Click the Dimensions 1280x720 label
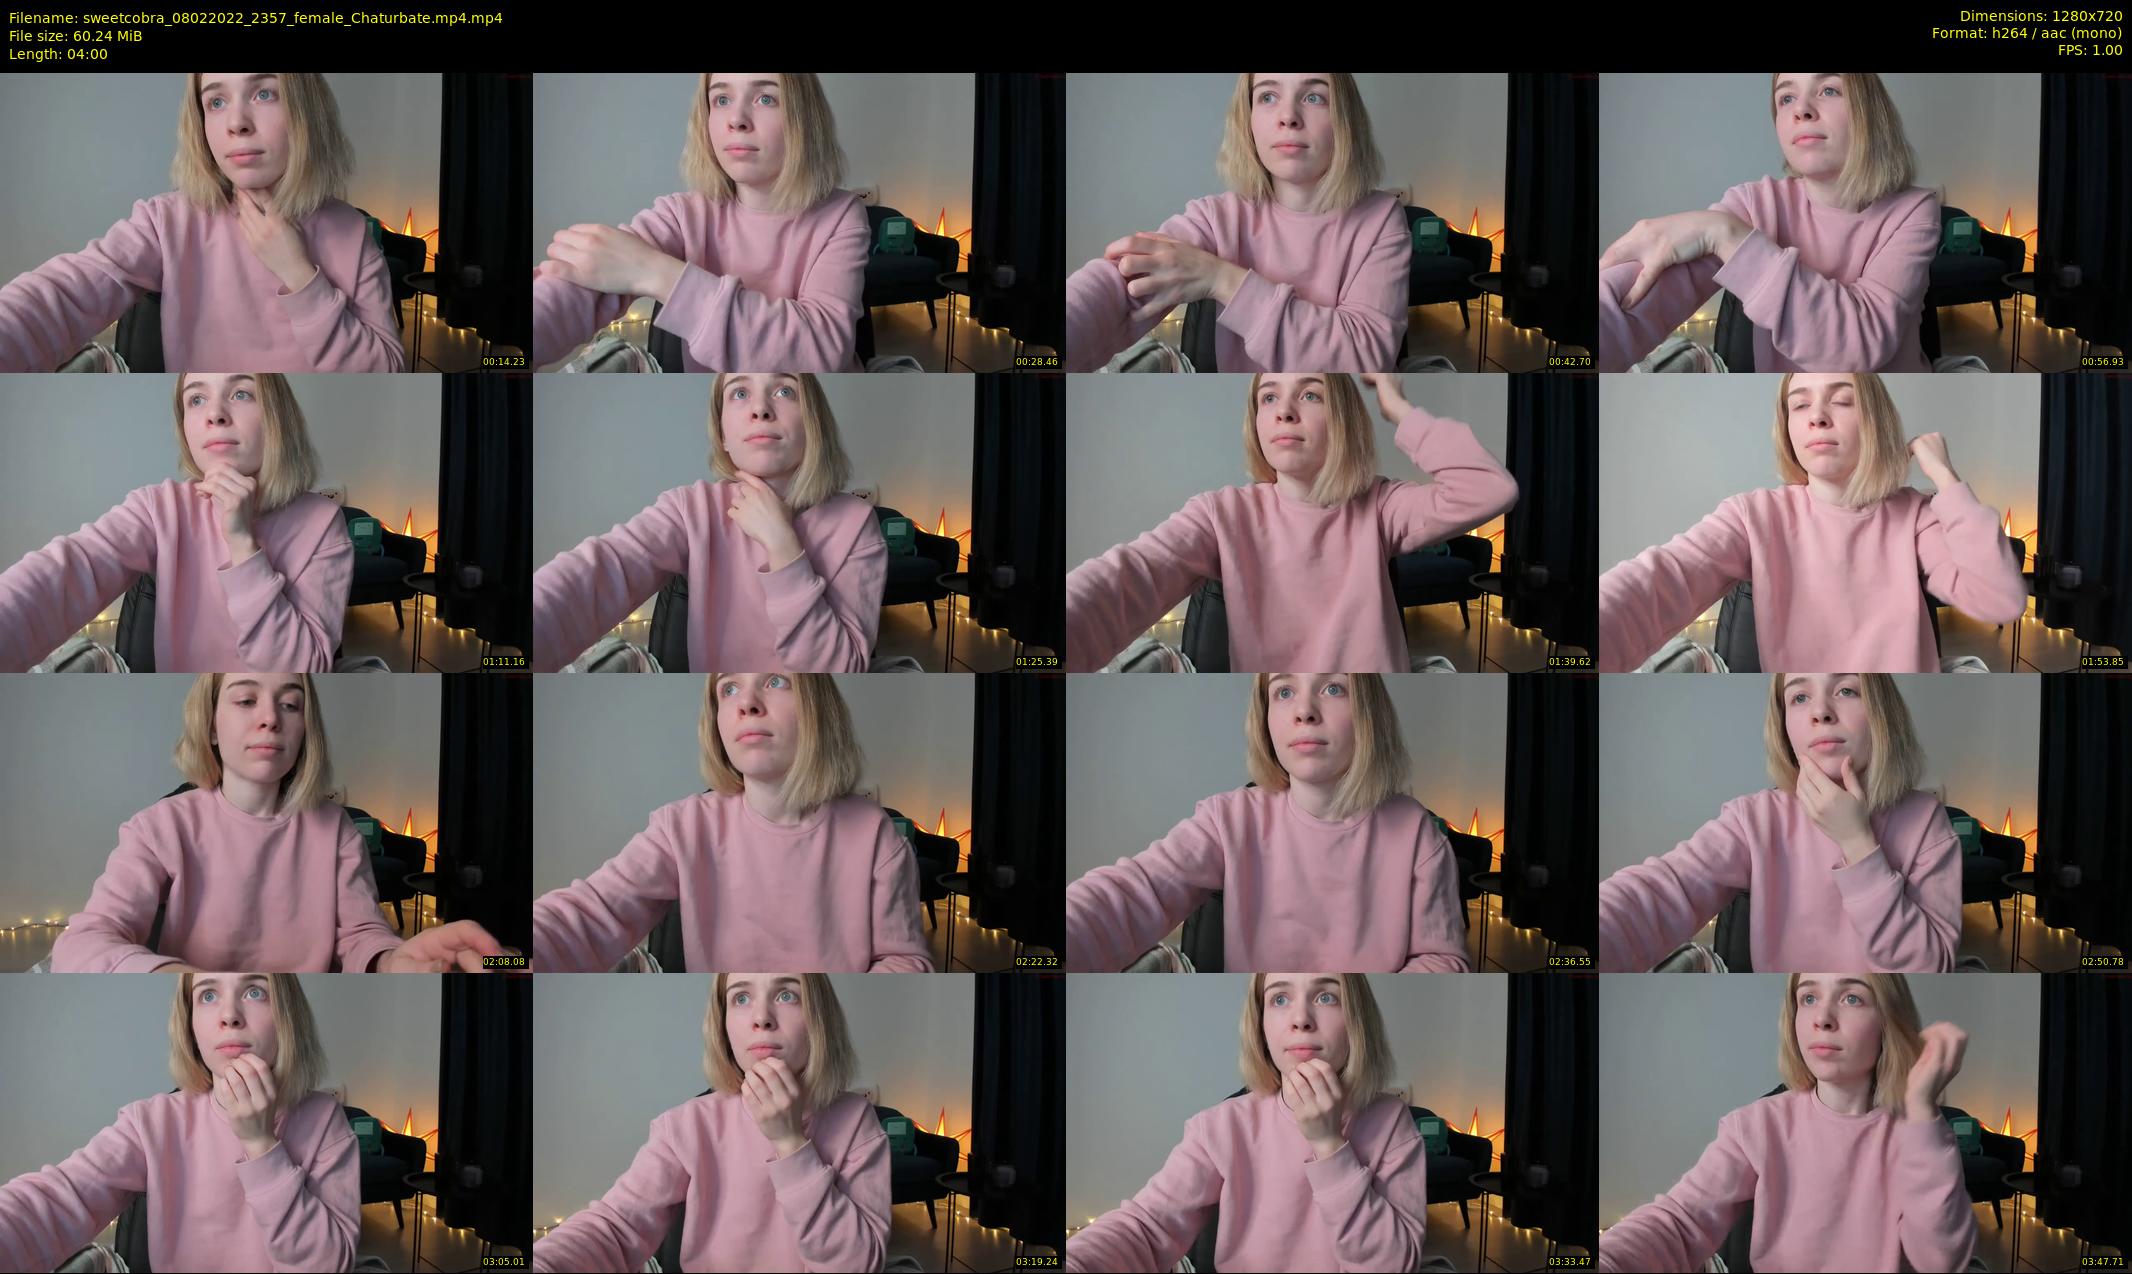This screenshot has width=2132, height=1274. click(x=2040, y=16)
